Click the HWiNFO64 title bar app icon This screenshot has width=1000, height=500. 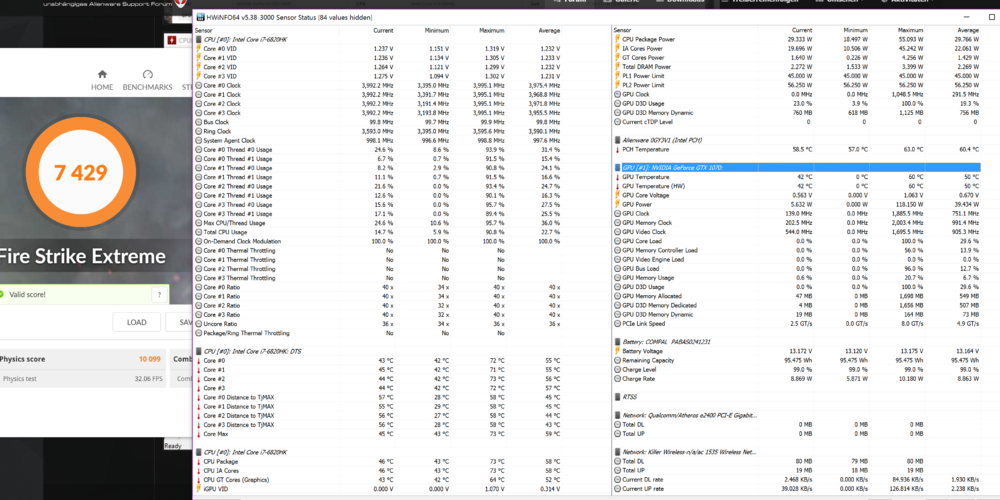(201, 18)
